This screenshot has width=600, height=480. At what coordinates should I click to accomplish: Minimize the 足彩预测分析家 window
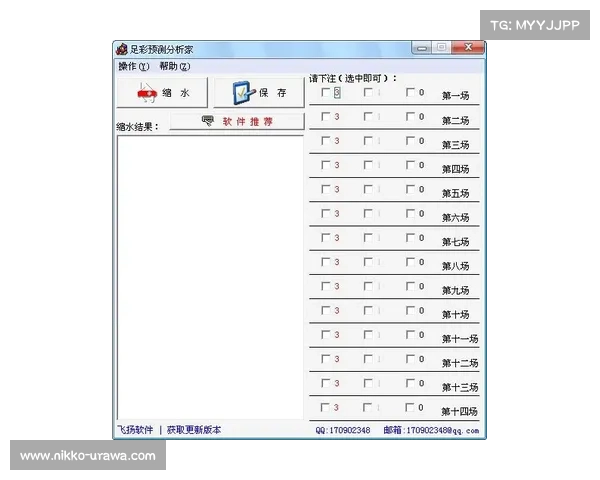pos(422,48)
